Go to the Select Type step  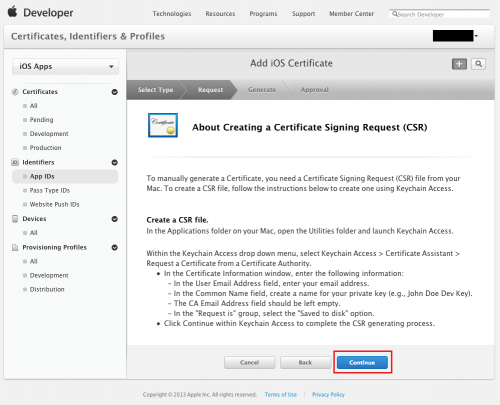coord(155,90)
